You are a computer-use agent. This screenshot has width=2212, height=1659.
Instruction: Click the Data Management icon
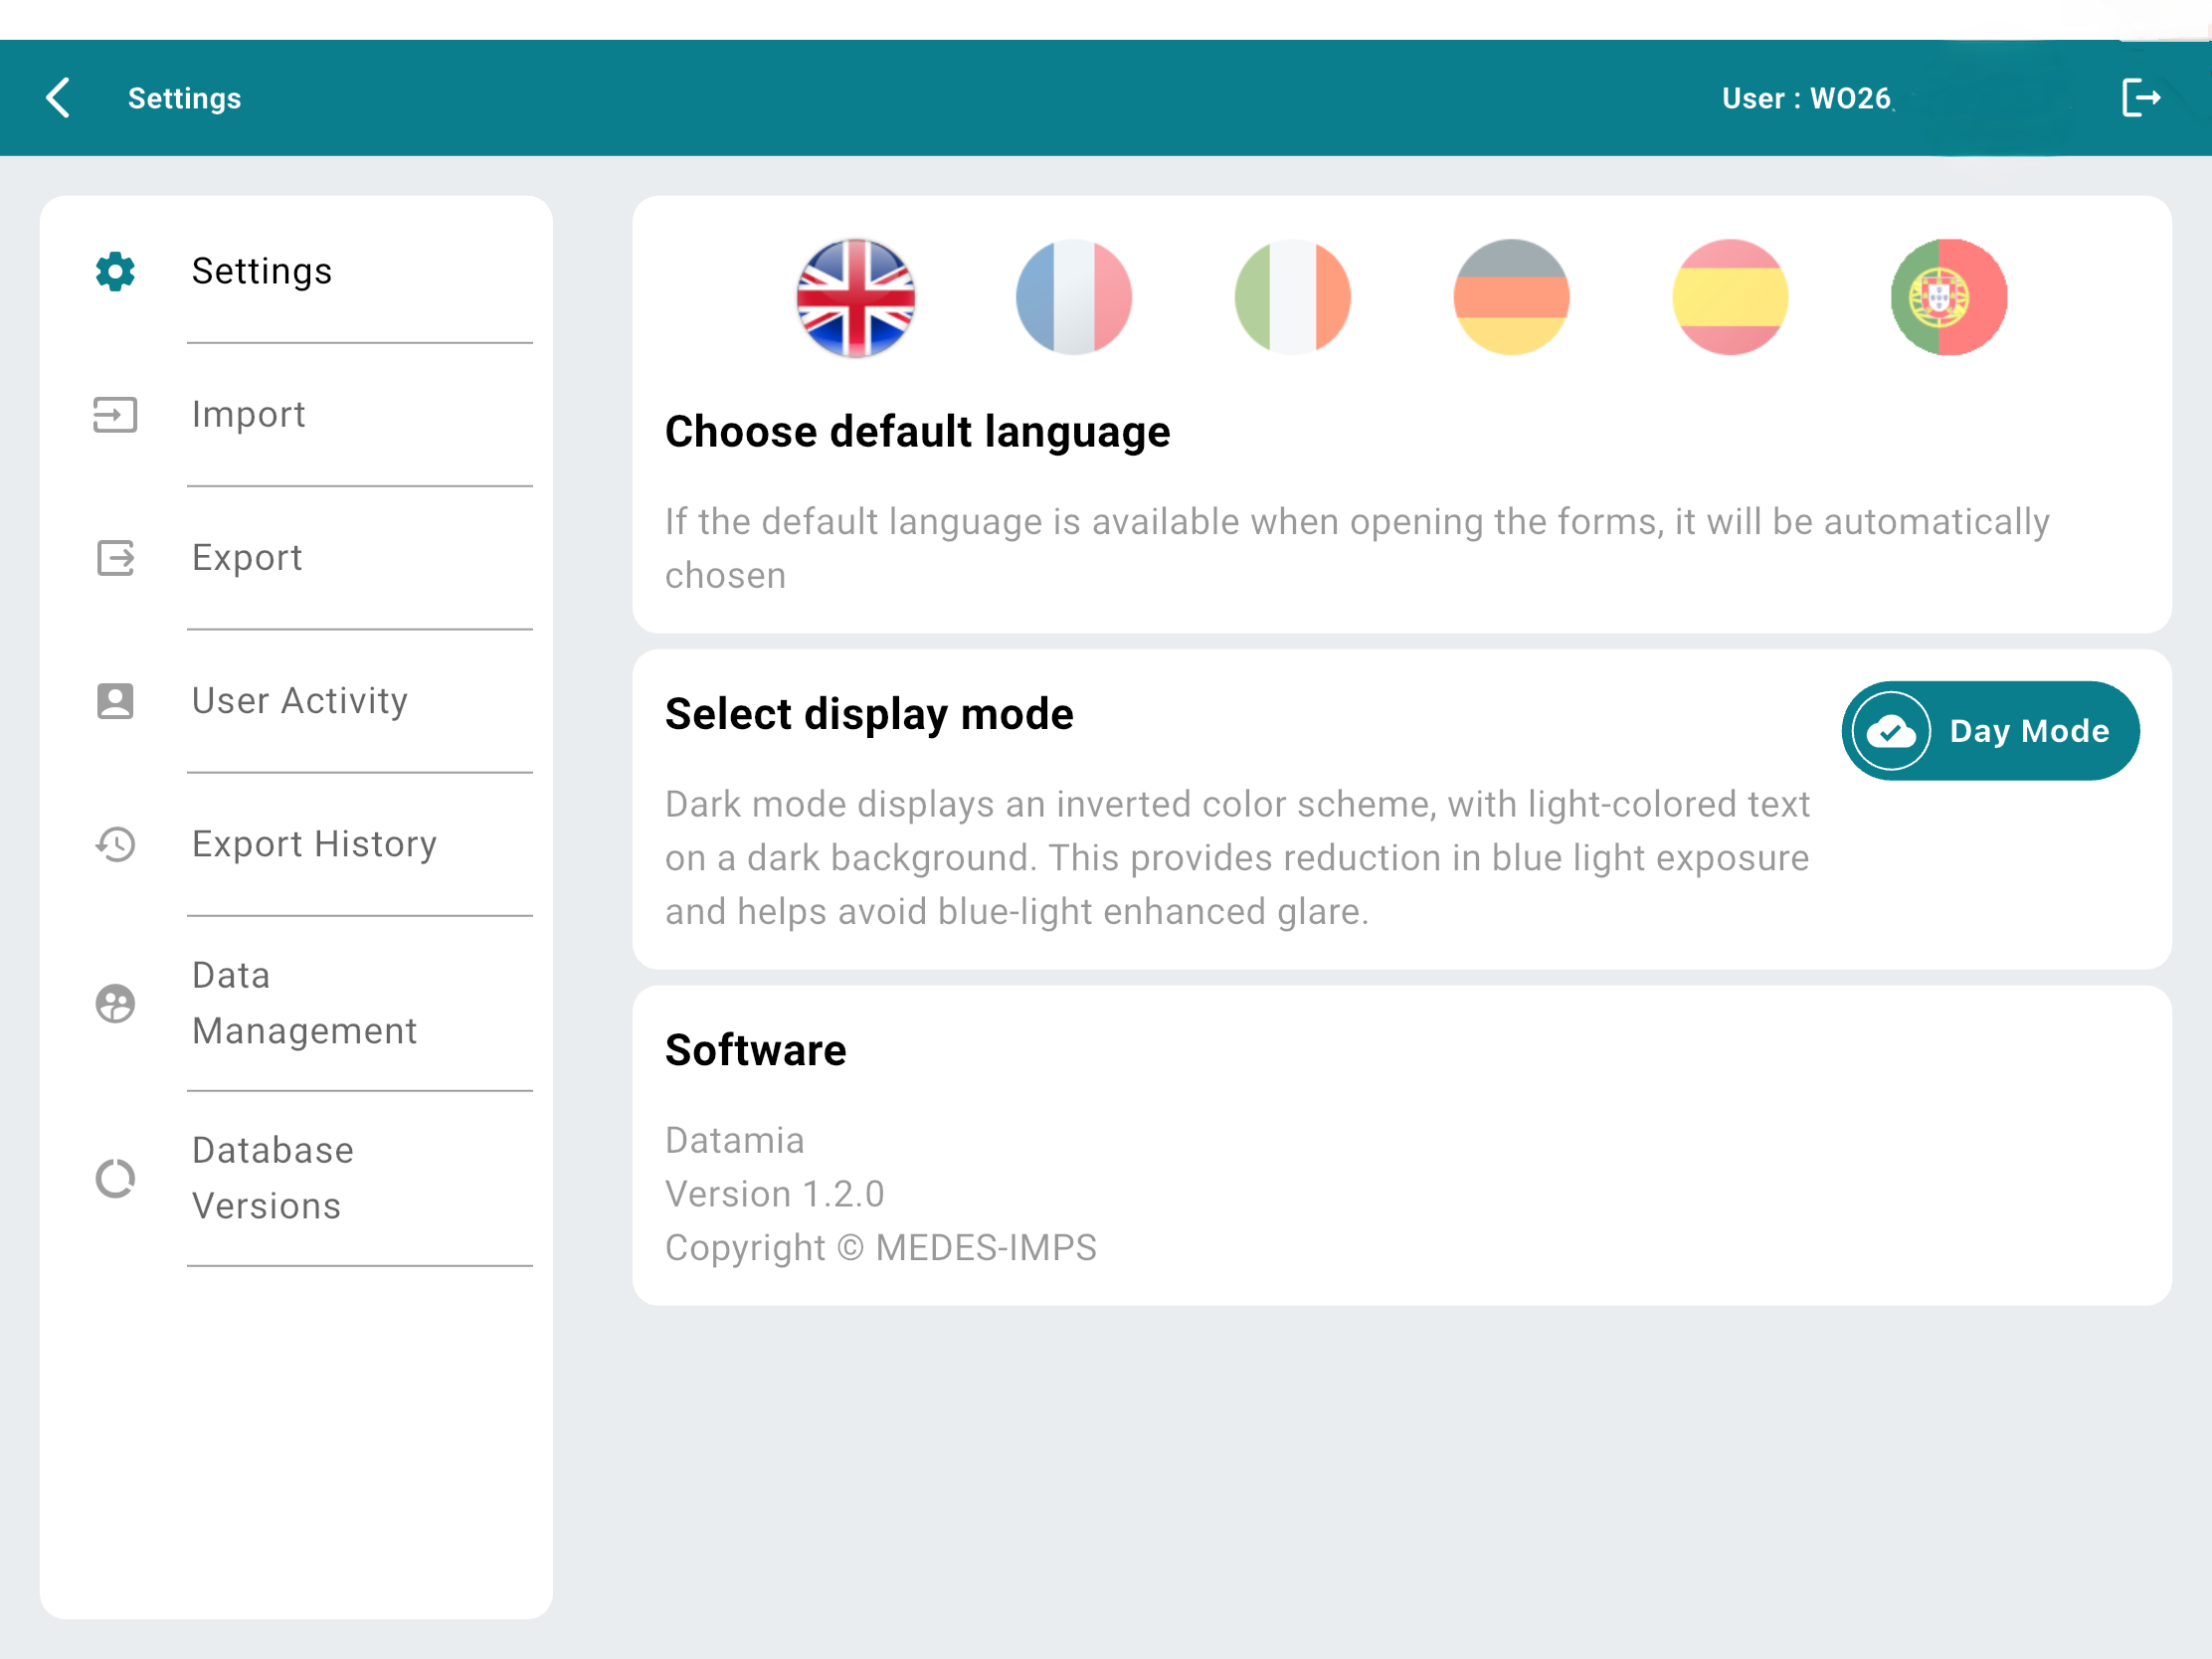pos(115,1003)
